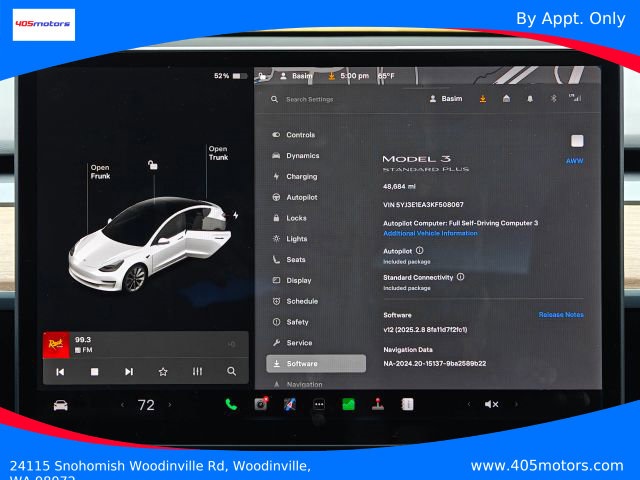640x480 pixels.
Task: Open the Release Notes link
Action: 561,315
